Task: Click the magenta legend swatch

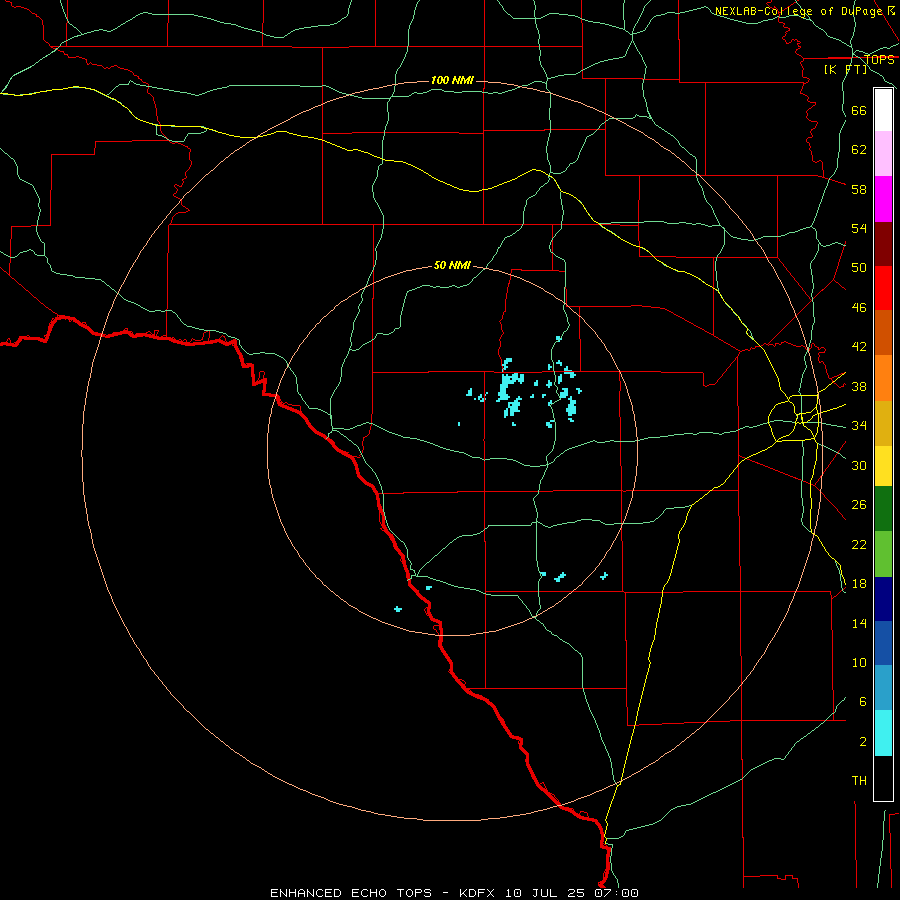Action: pos(883,199)
